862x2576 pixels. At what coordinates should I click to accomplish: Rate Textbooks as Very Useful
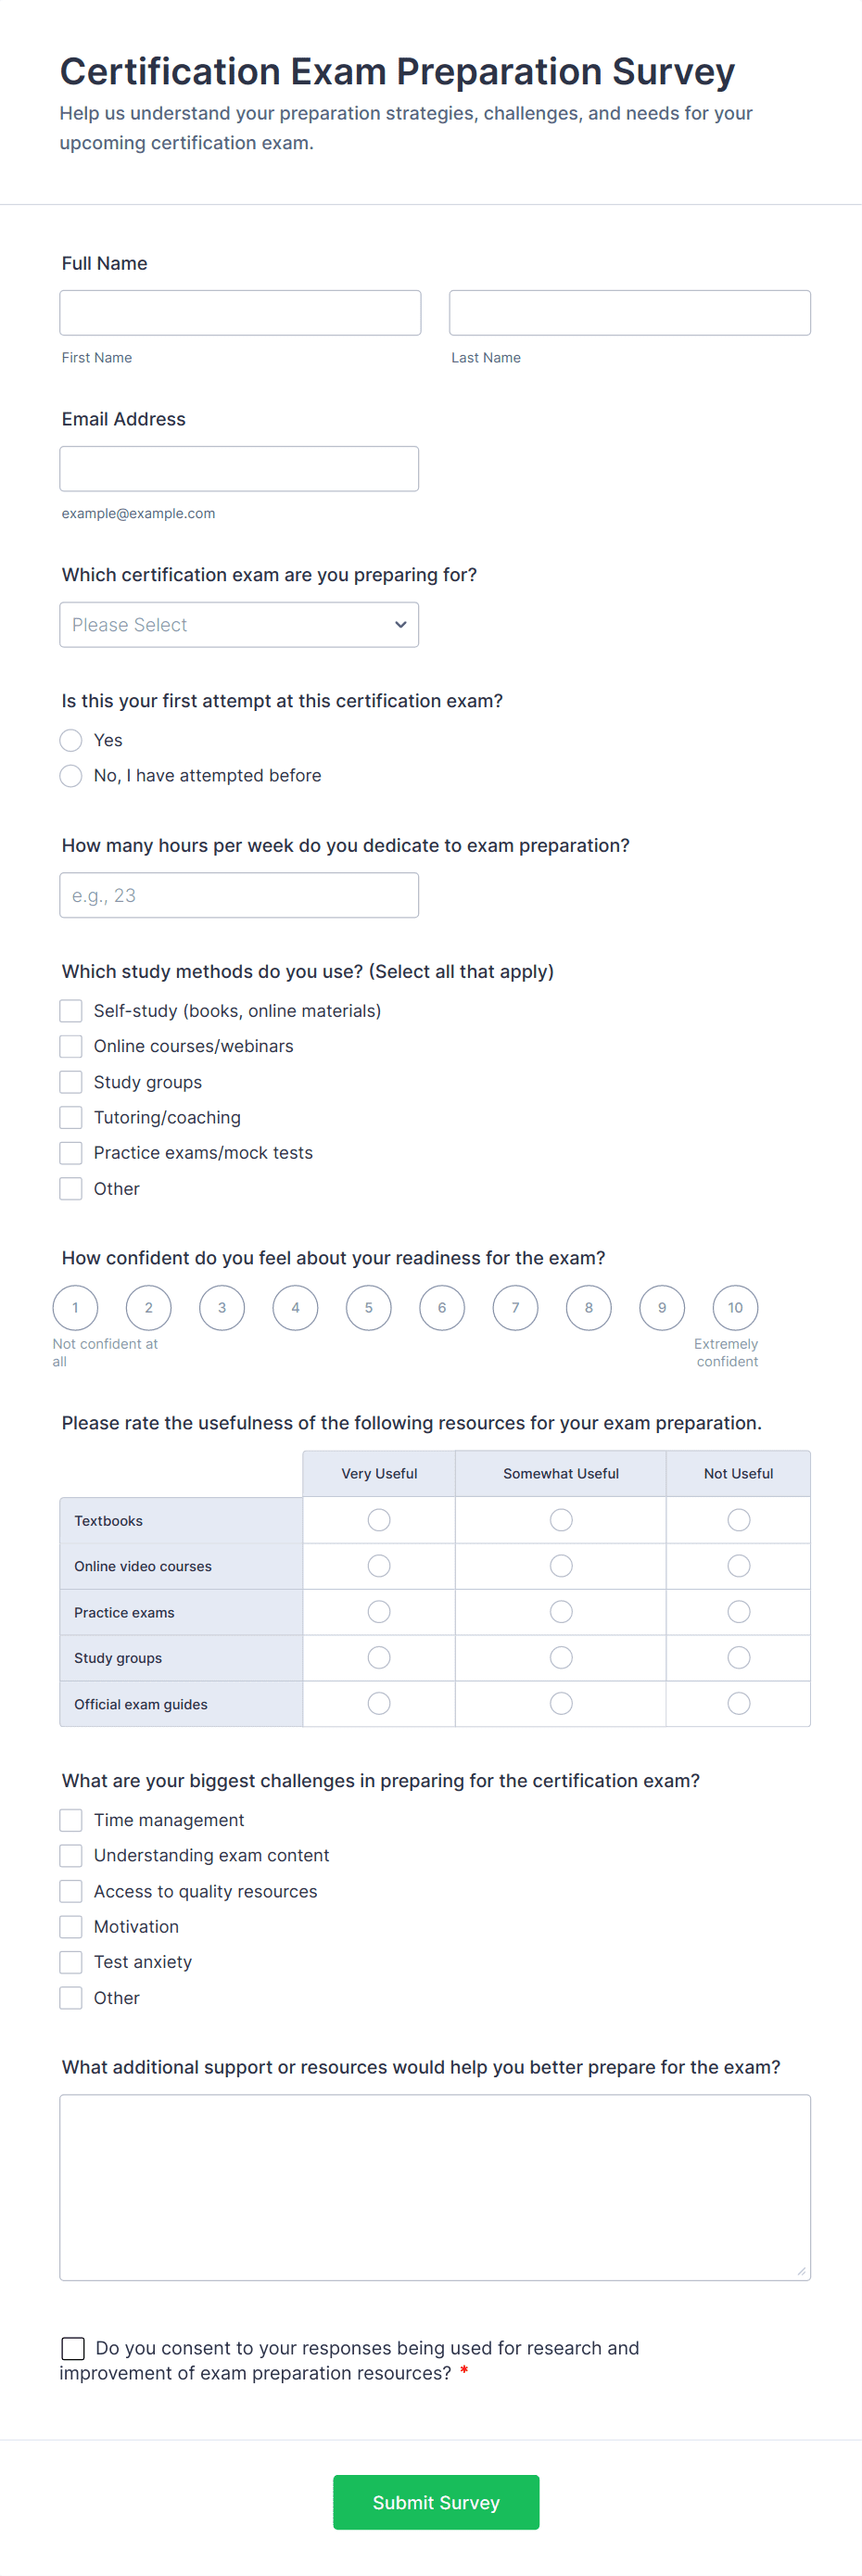(x=378, y=1519)
